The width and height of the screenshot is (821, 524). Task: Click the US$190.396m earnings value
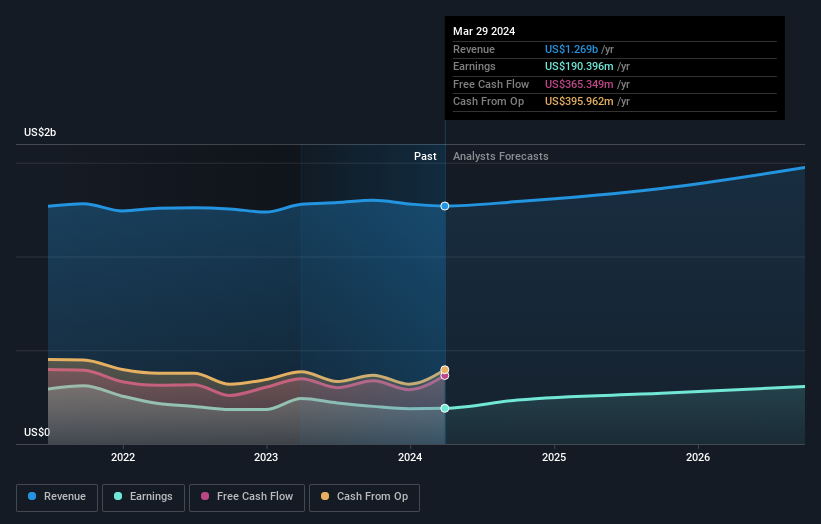579,66
